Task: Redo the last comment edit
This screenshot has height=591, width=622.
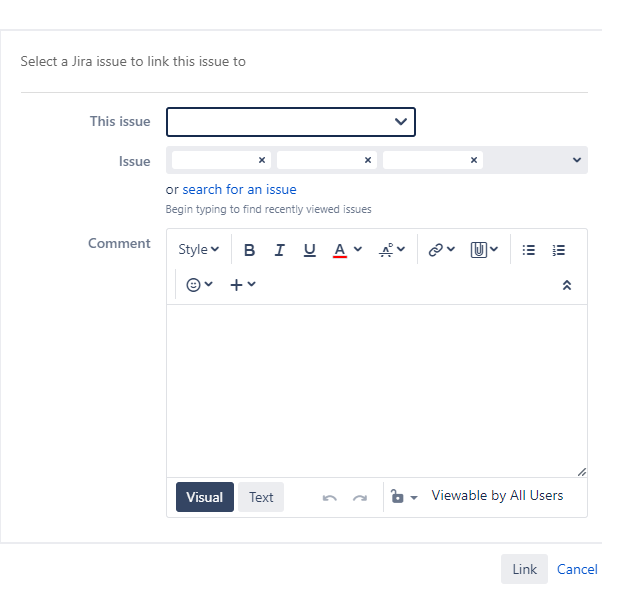Action: tap(360, 497)
